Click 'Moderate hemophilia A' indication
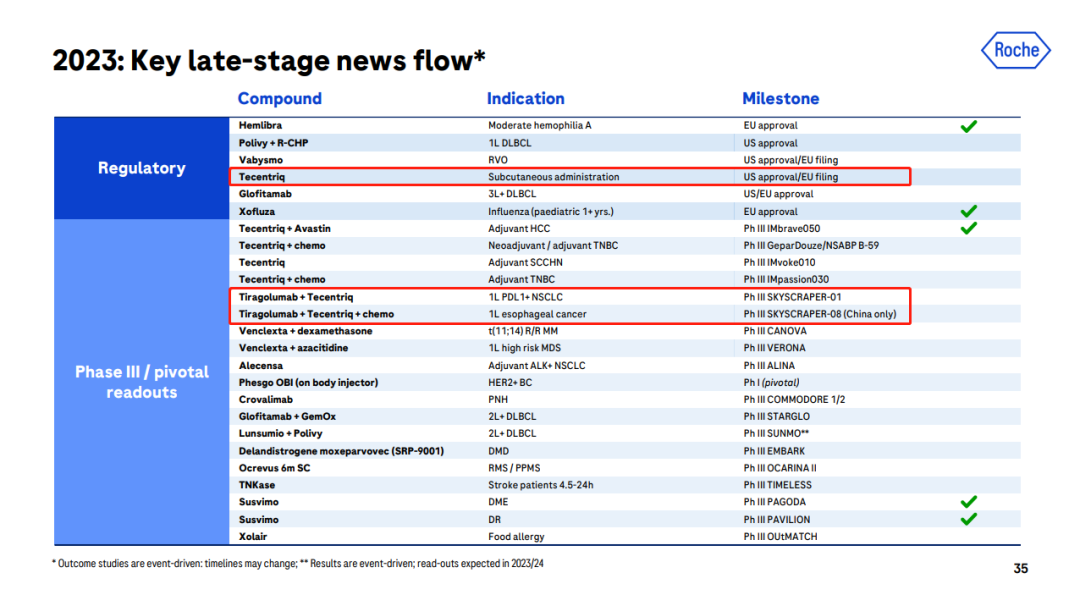1080x606 pixels. 539,125
